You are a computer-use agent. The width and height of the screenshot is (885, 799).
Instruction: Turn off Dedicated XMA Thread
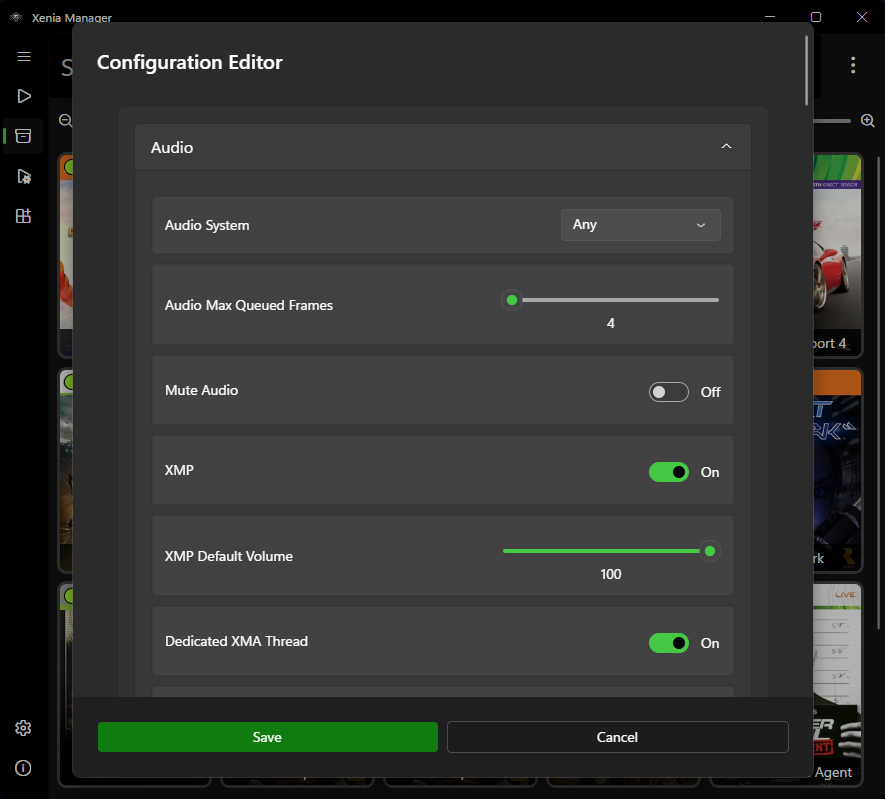pos(668,642)
